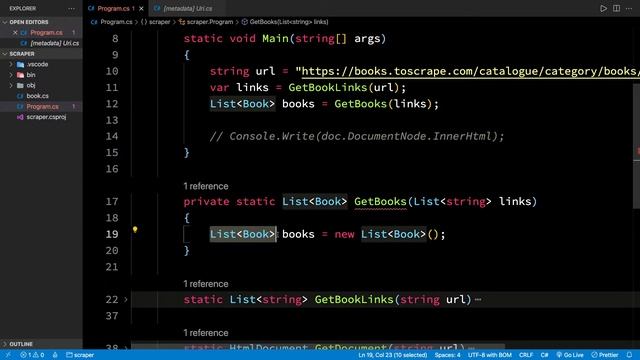Expand the collapsed GetBookLinks body ellipsis

(x=478, y=300)
